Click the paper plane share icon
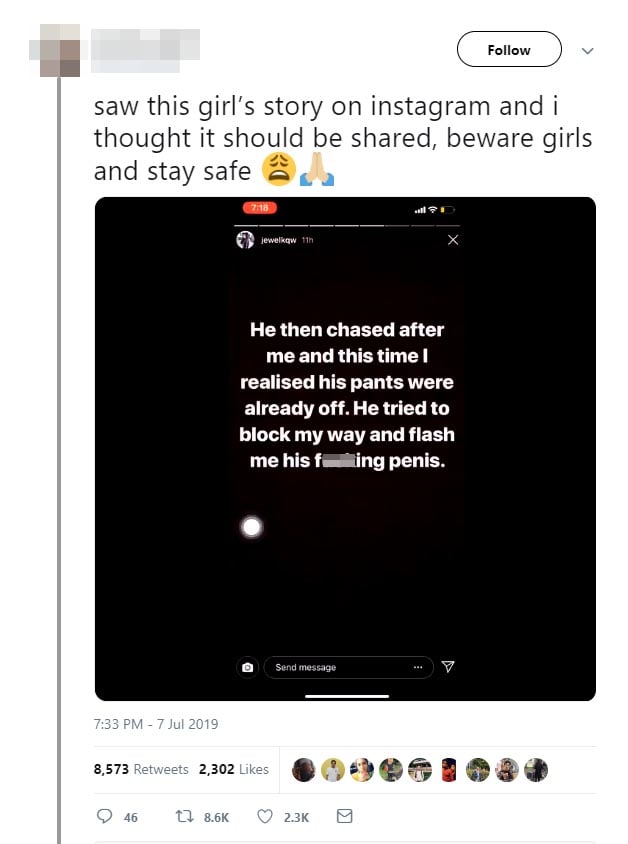Image resolution: width=628 pixels, height=844 pixels. (x=448, y=667)
